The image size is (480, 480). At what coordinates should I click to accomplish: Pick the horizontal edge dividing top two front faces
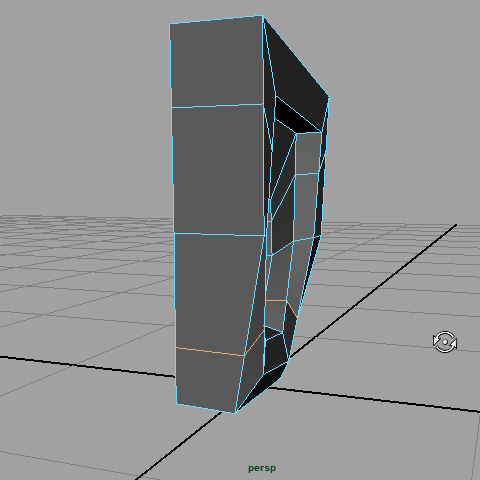click(x=217, y=106)
